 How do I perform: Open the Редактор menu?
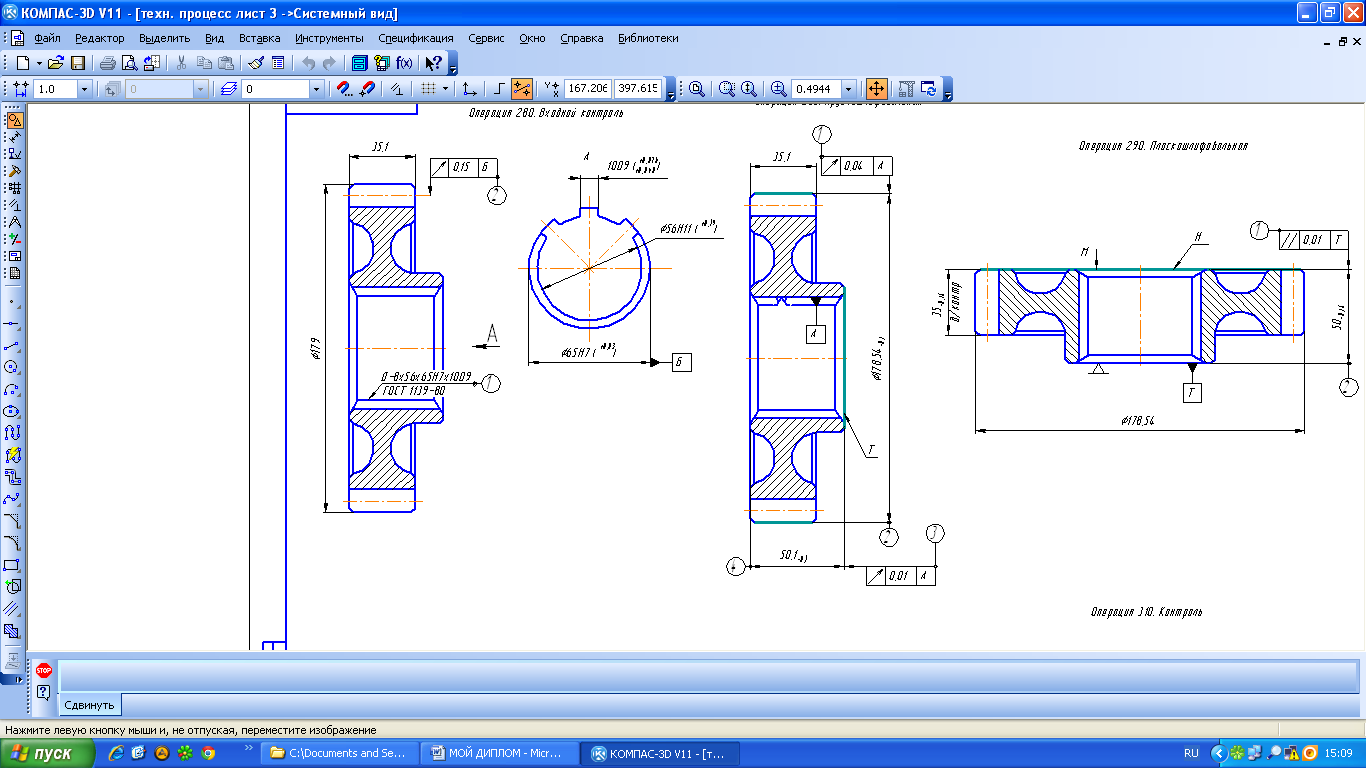point(100,38)
